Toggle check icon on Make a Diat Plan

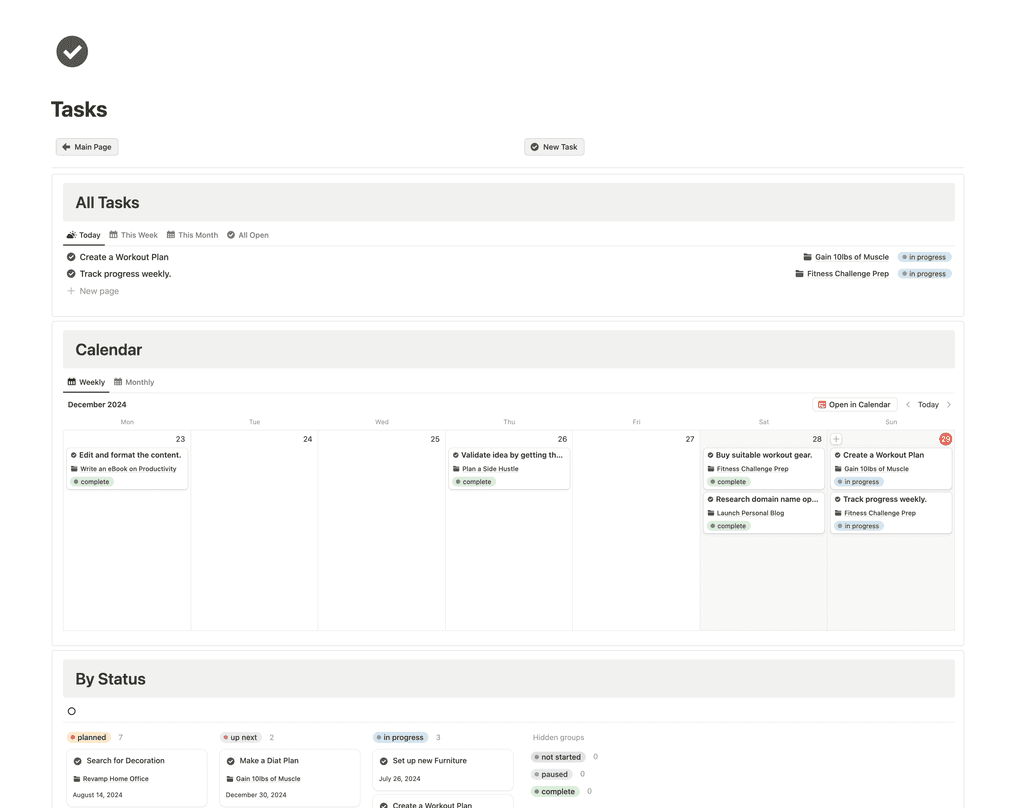231,761
